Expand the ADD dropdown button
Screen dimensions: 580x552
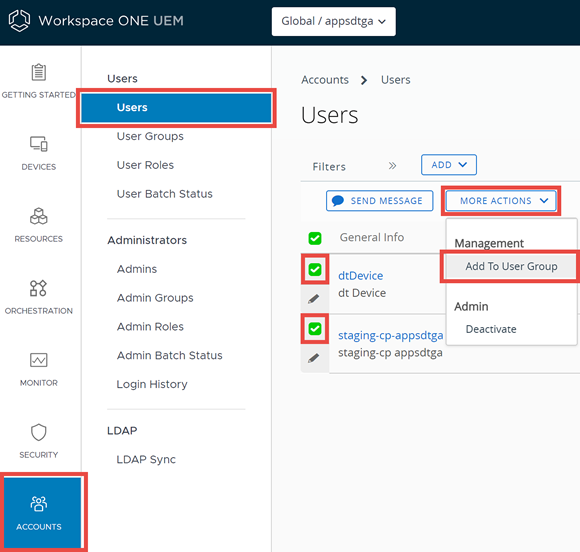click(x=449, y=165)
